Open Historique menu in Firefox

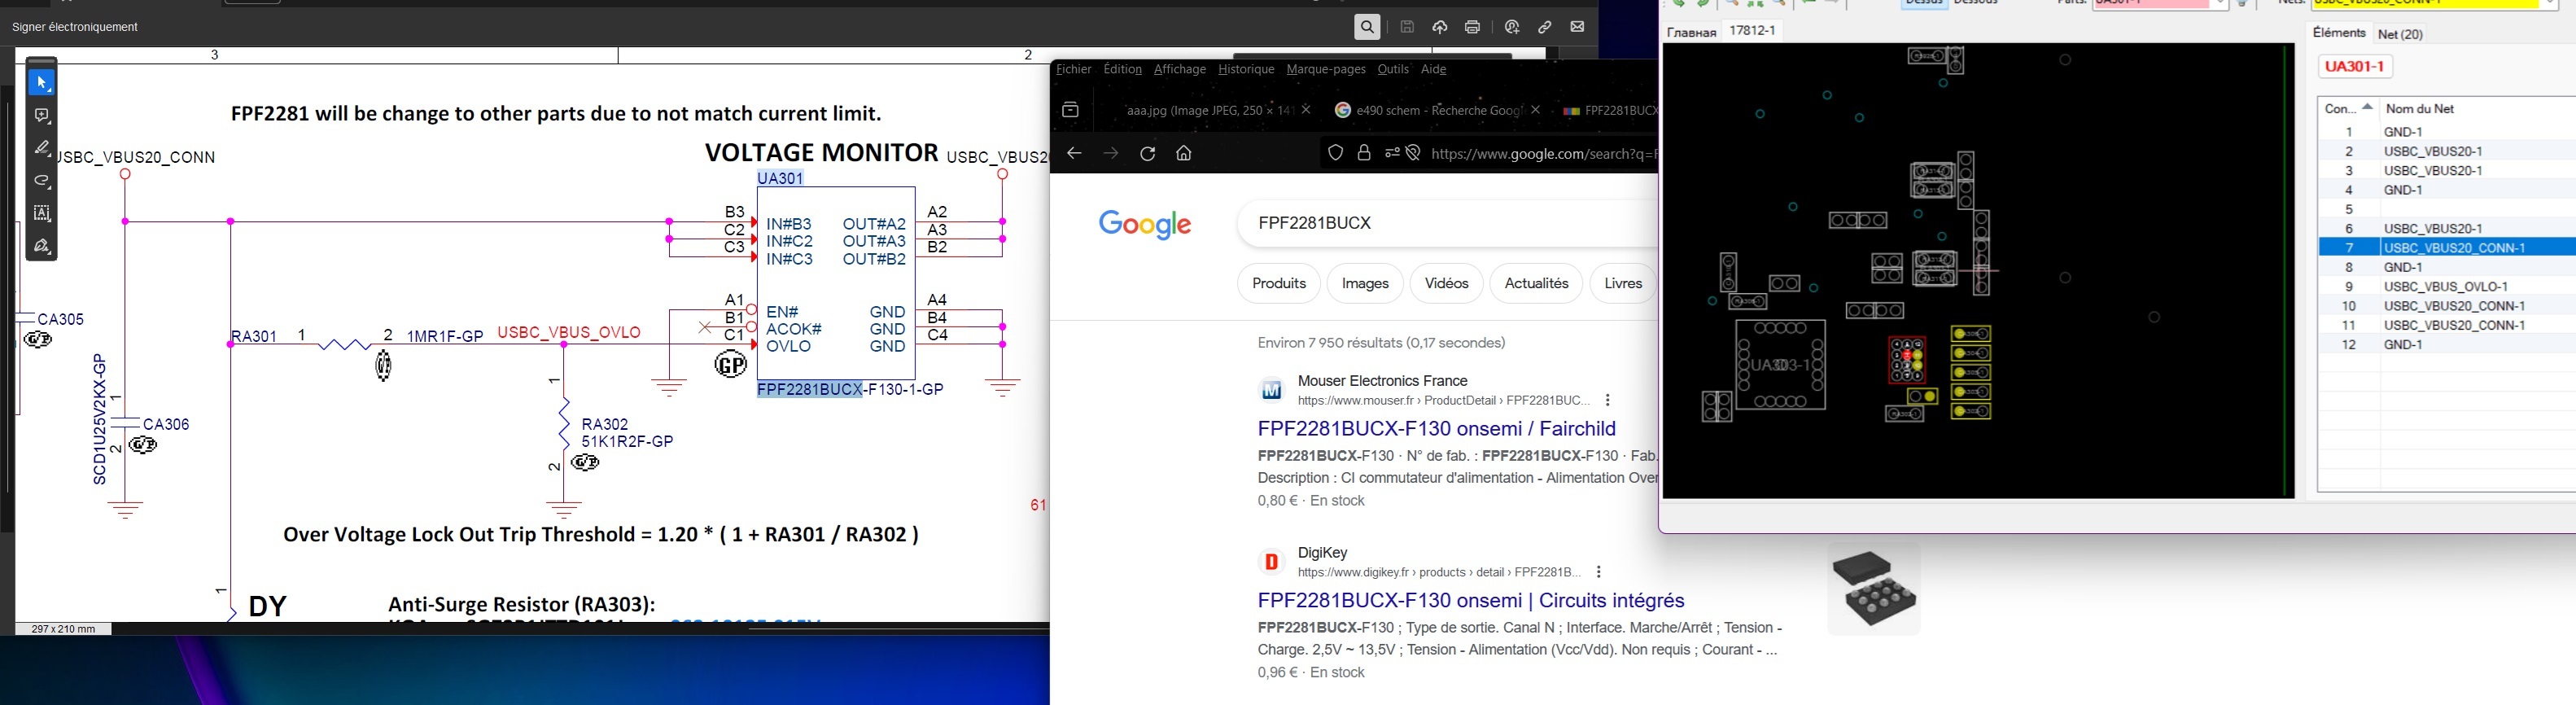pyautogui.click(x=1246, y=69)
